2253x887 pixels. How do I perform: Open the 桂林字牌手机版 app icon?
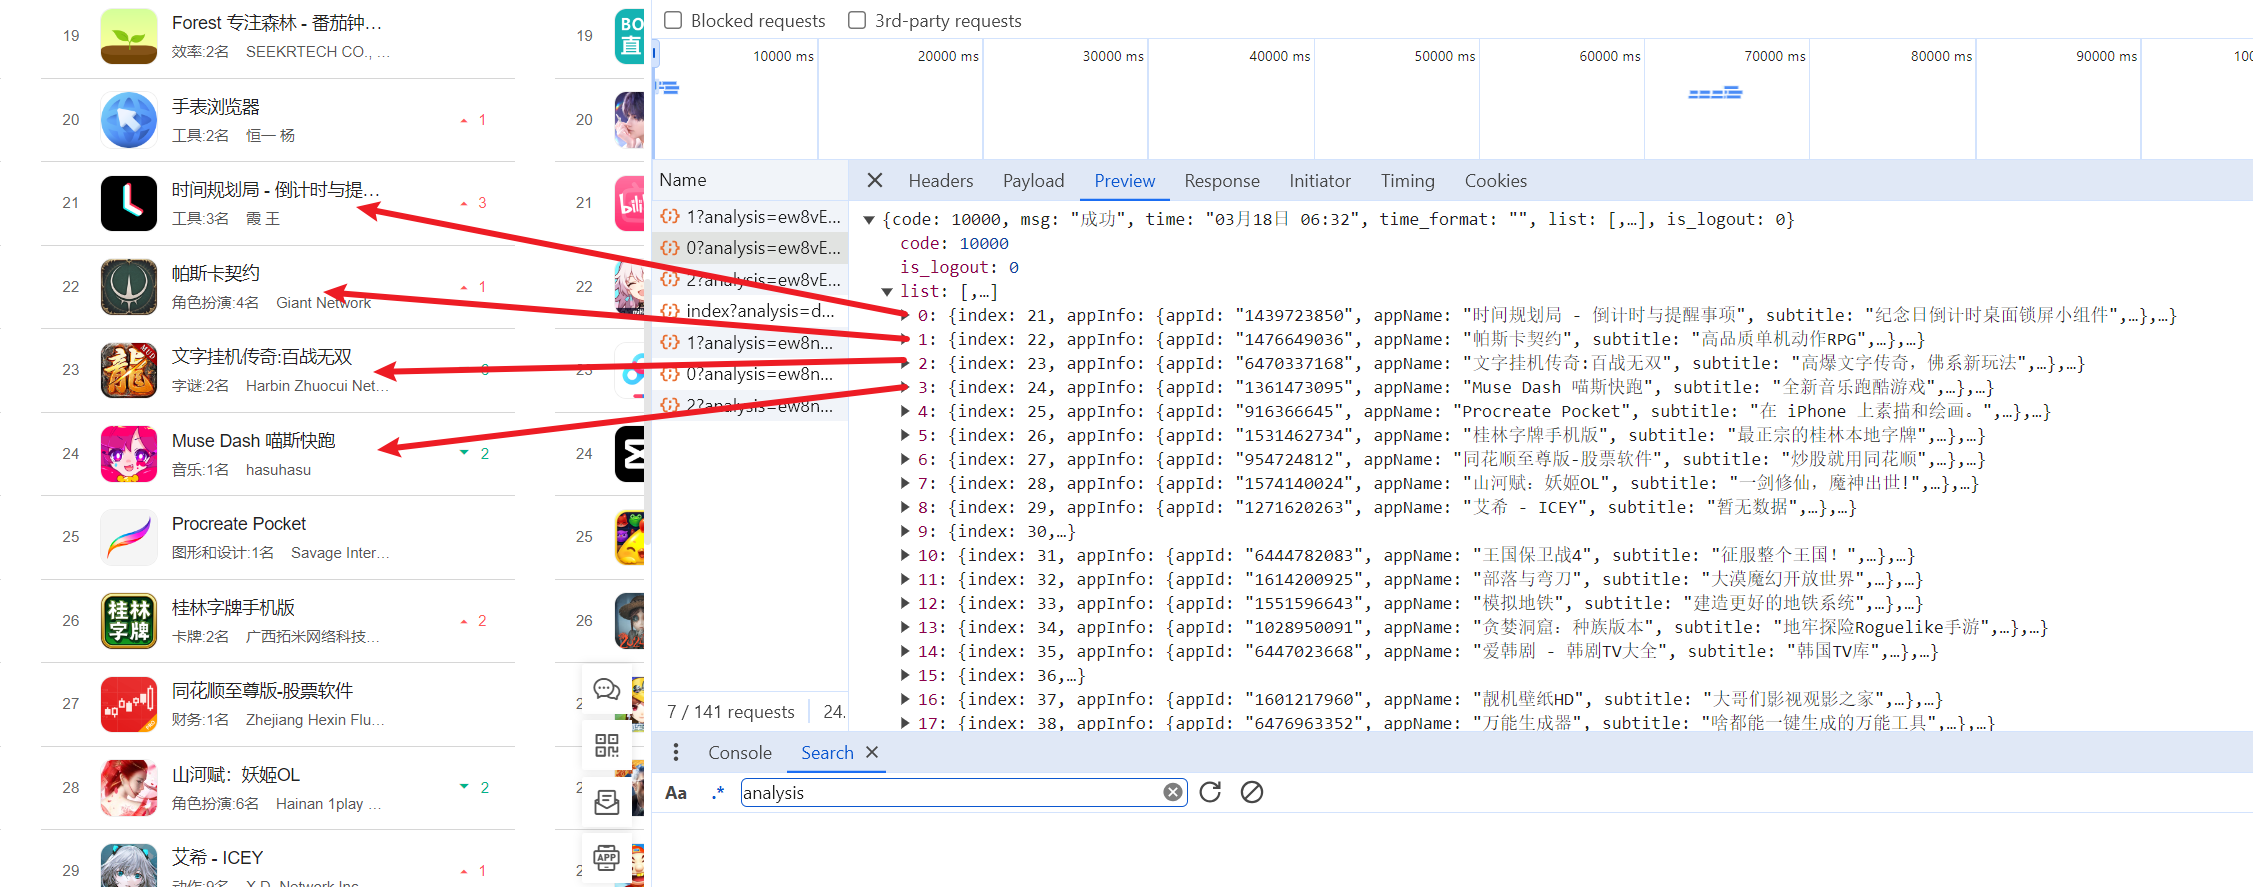[x=129, y=621]
